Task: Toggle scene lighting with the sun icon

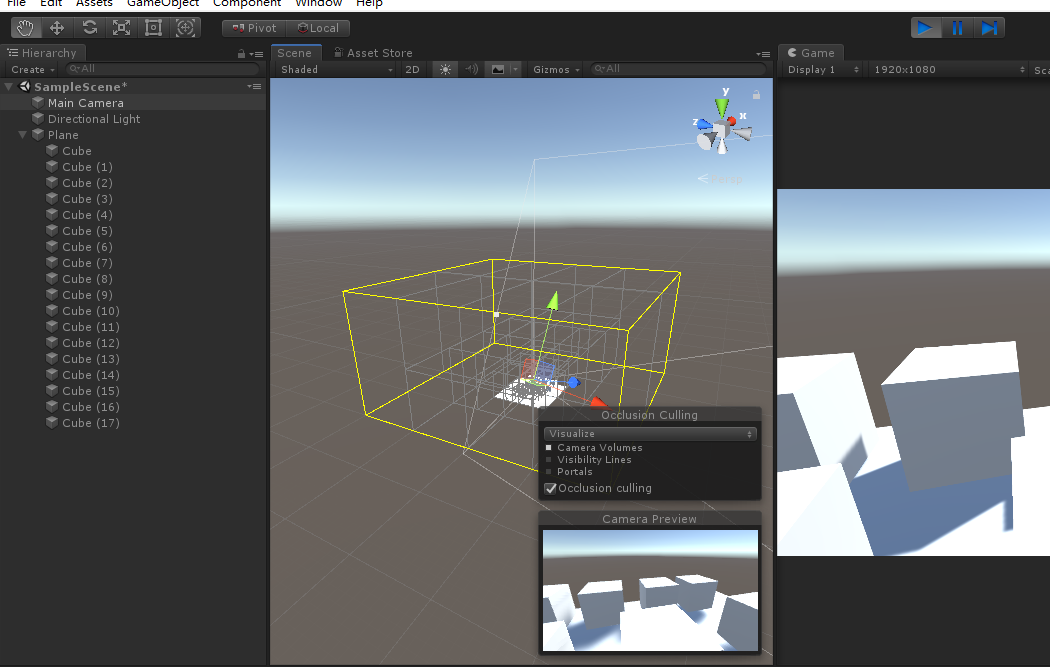Action: click(445, 69)
